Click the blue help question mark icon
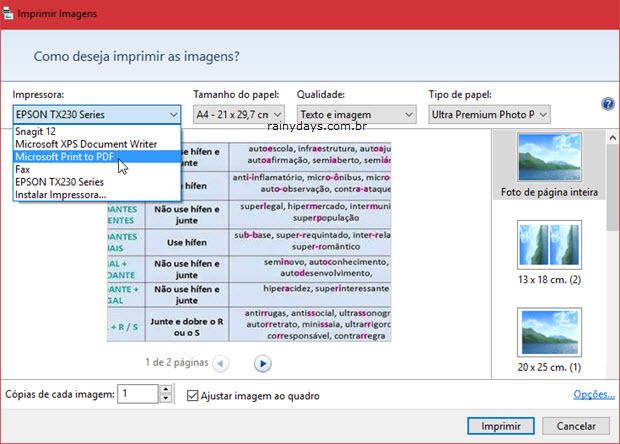 [x=607, y=104]
